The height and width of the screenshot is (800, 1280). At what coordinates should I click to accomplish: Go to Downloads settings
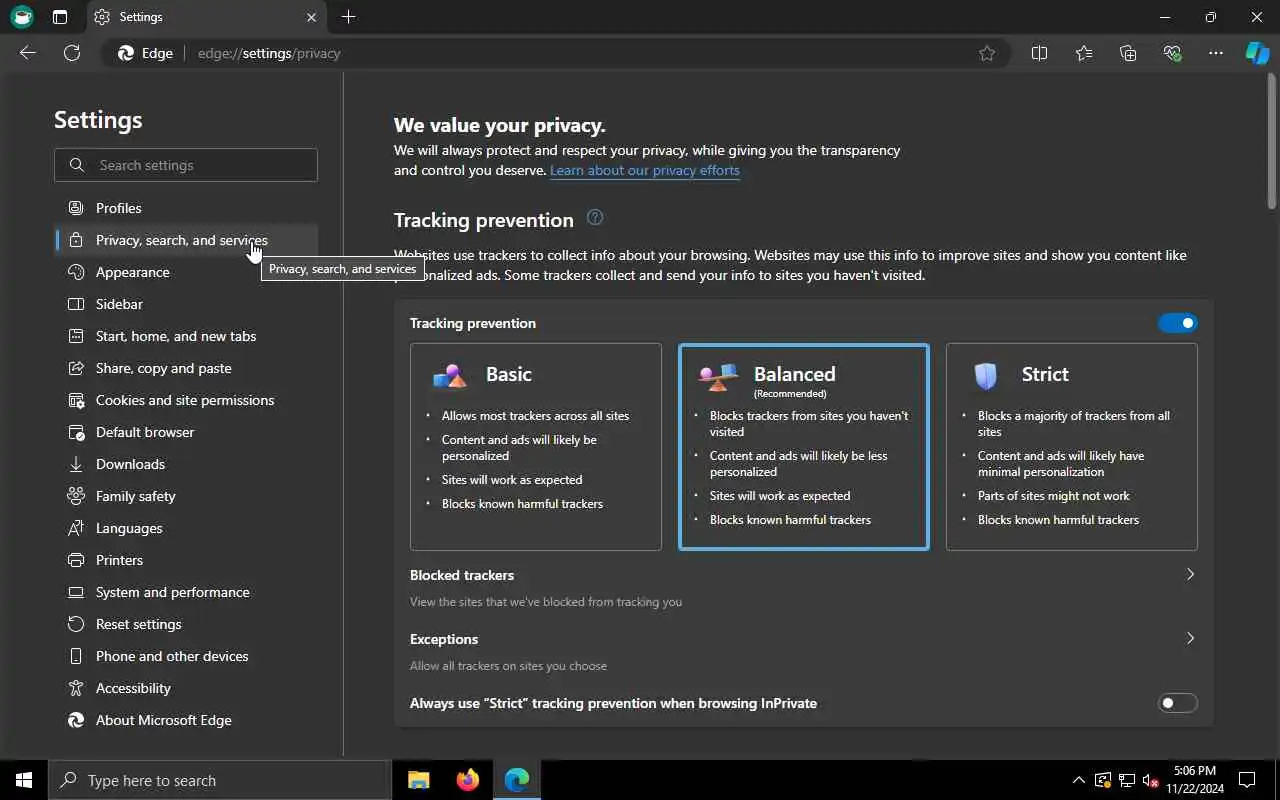click(186, 464)
